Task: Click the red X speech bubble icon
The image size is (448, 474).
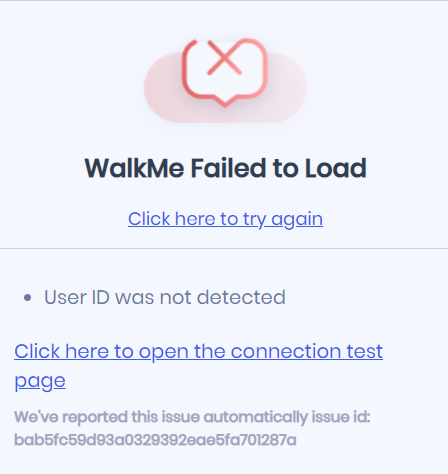Action: (x=225, y=73)
